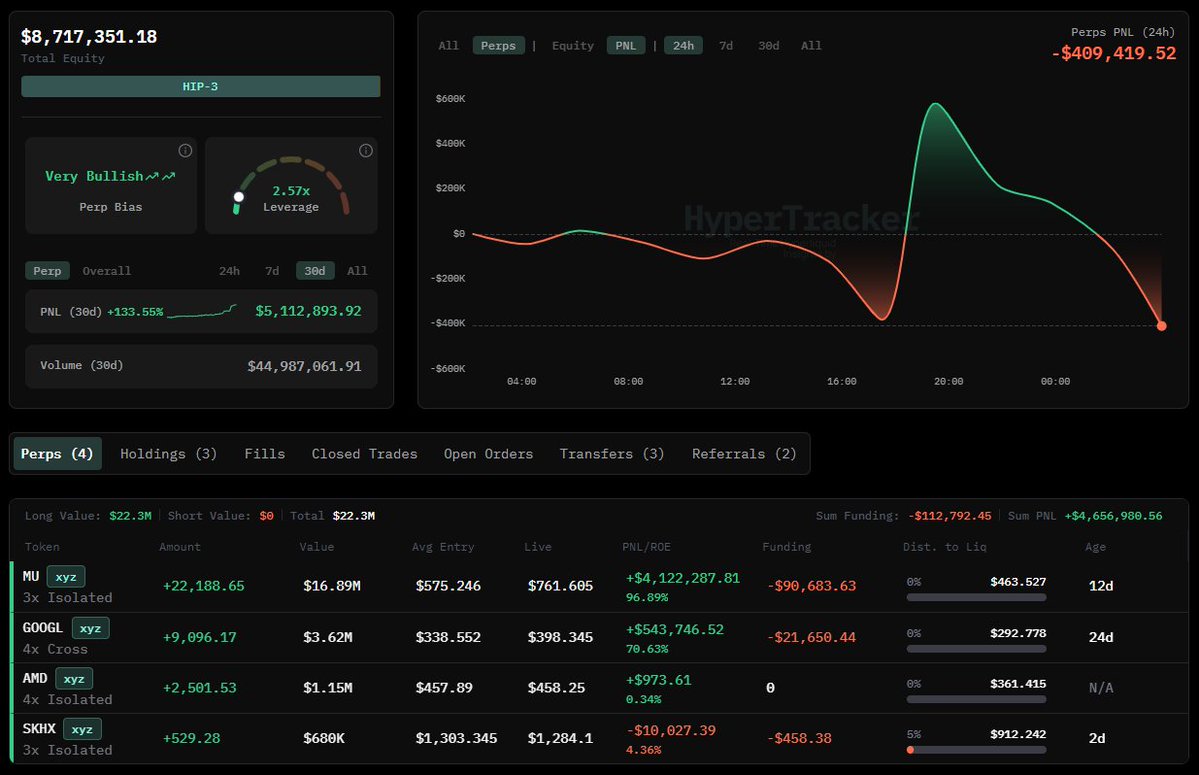This screenshot has width=1199, height=775.
Task: Click the GOOGL liquidation distance bar
Action: (x=976, y=649)
